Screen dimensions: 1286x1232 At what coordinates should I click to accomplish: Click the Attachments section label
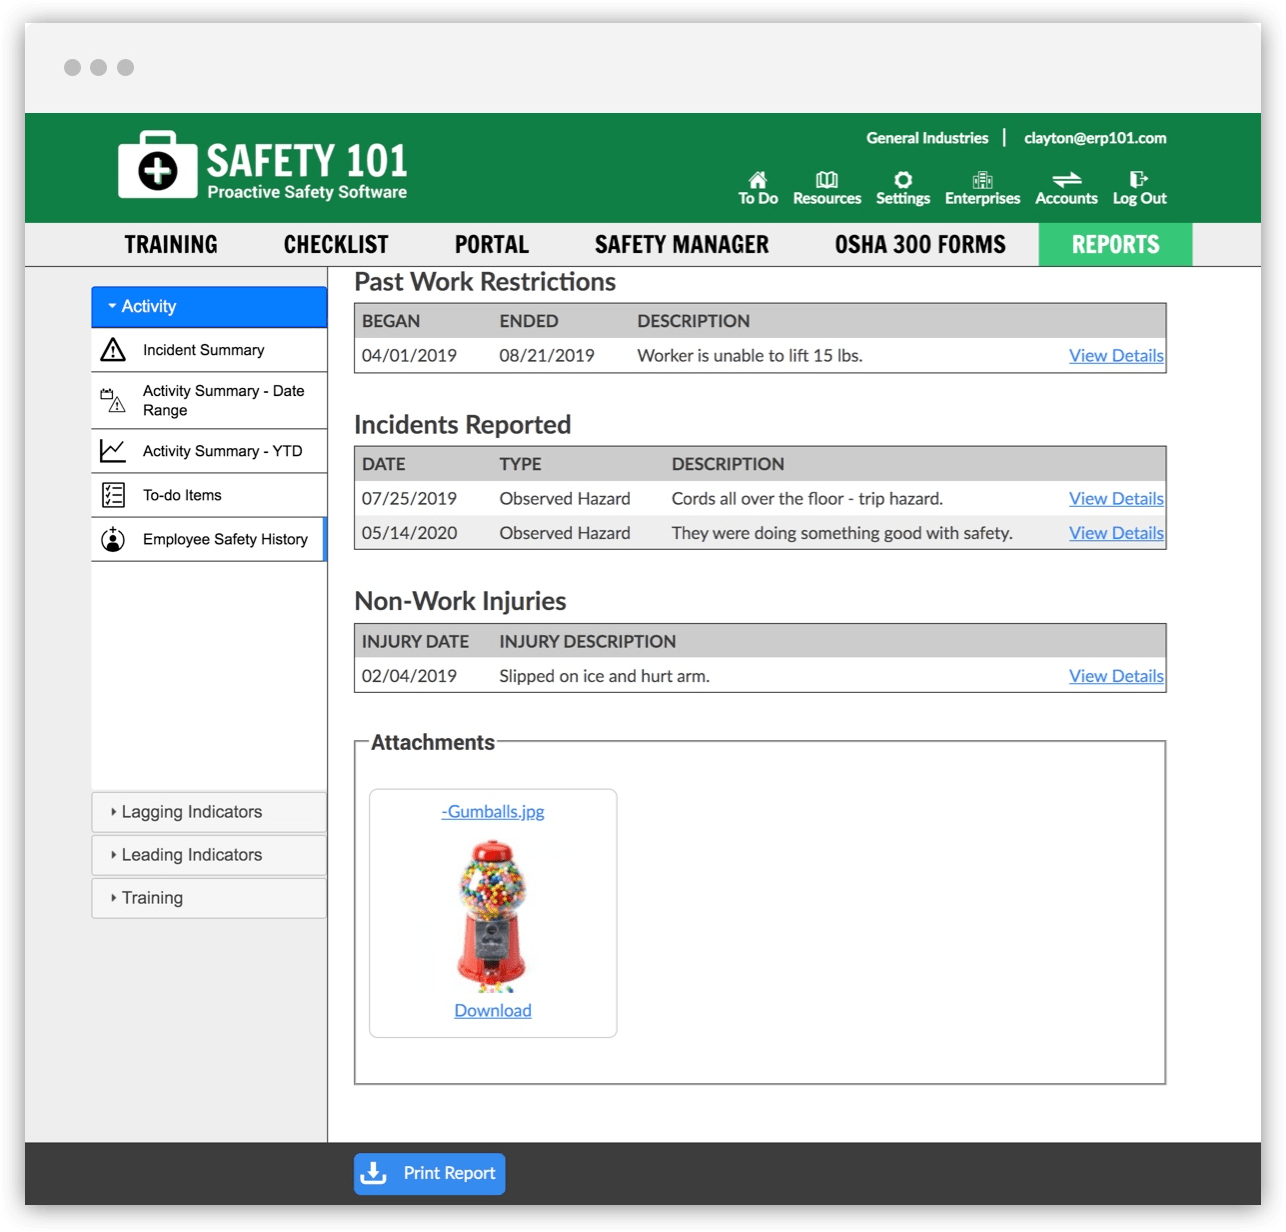[x=433, y=743]
